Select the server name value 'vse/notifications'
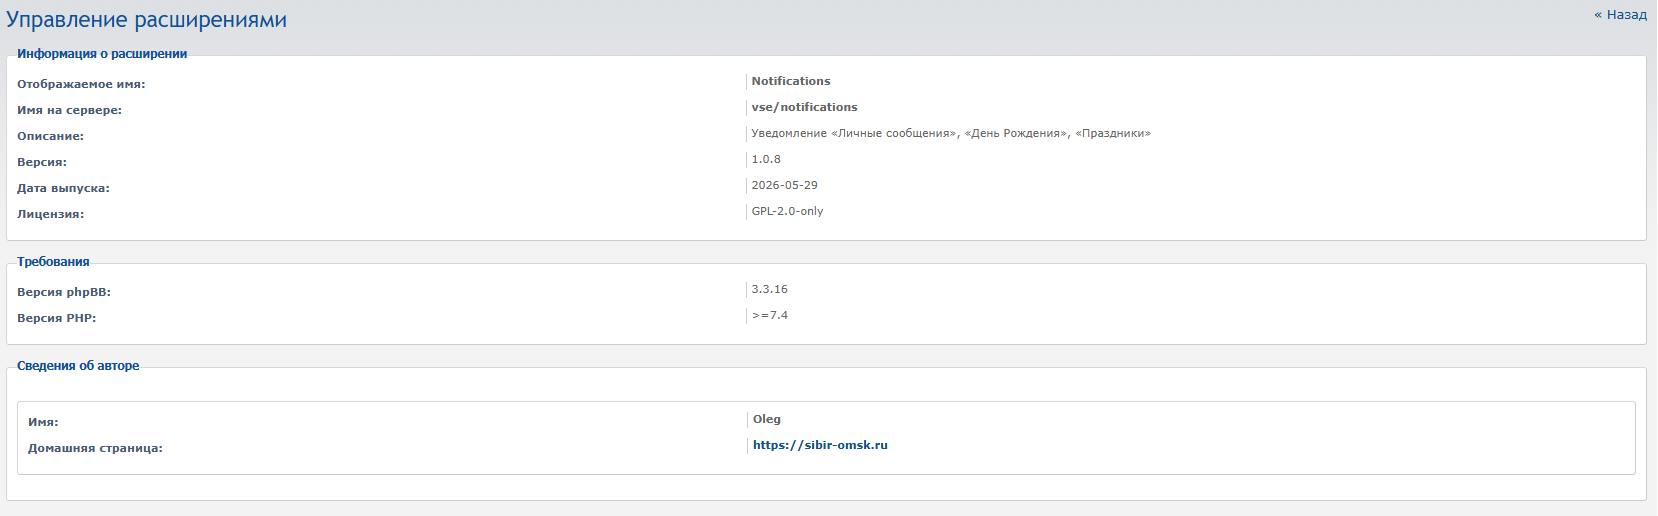 point(804,107)
